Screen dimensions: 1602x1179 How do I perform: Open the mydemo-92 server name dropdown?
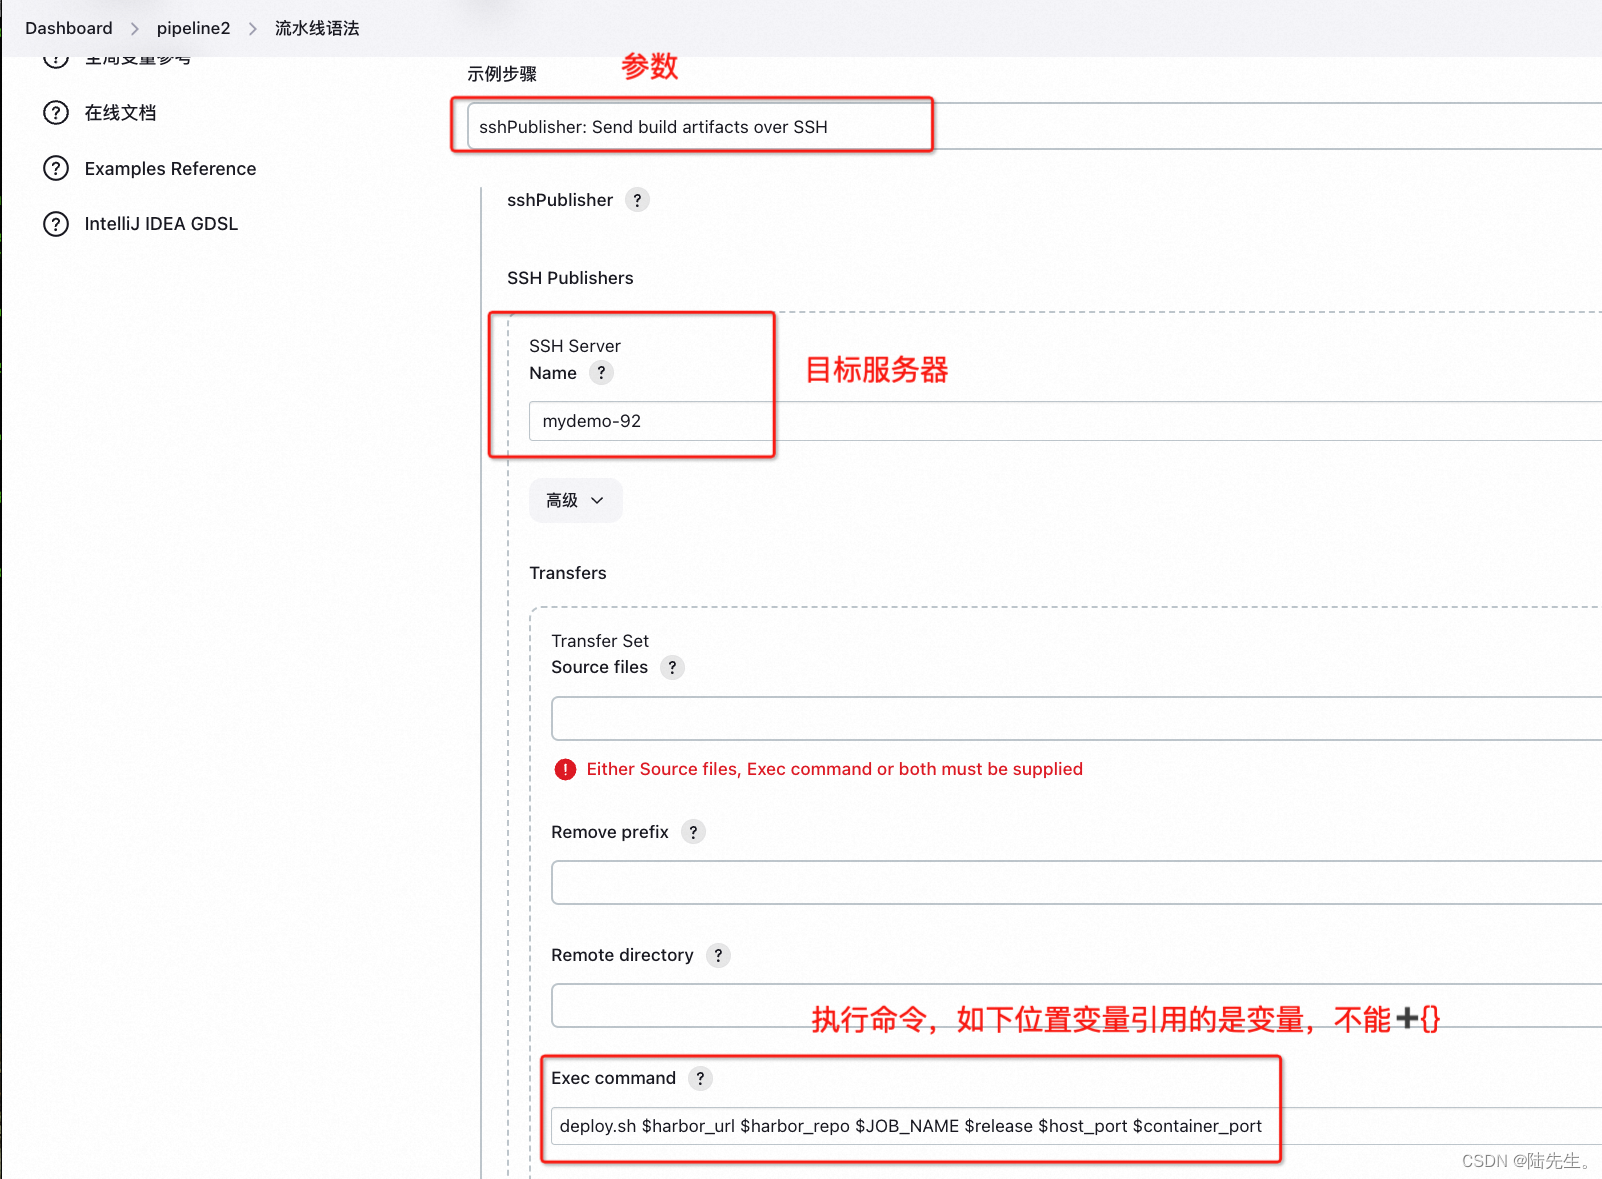(1065, 421)
